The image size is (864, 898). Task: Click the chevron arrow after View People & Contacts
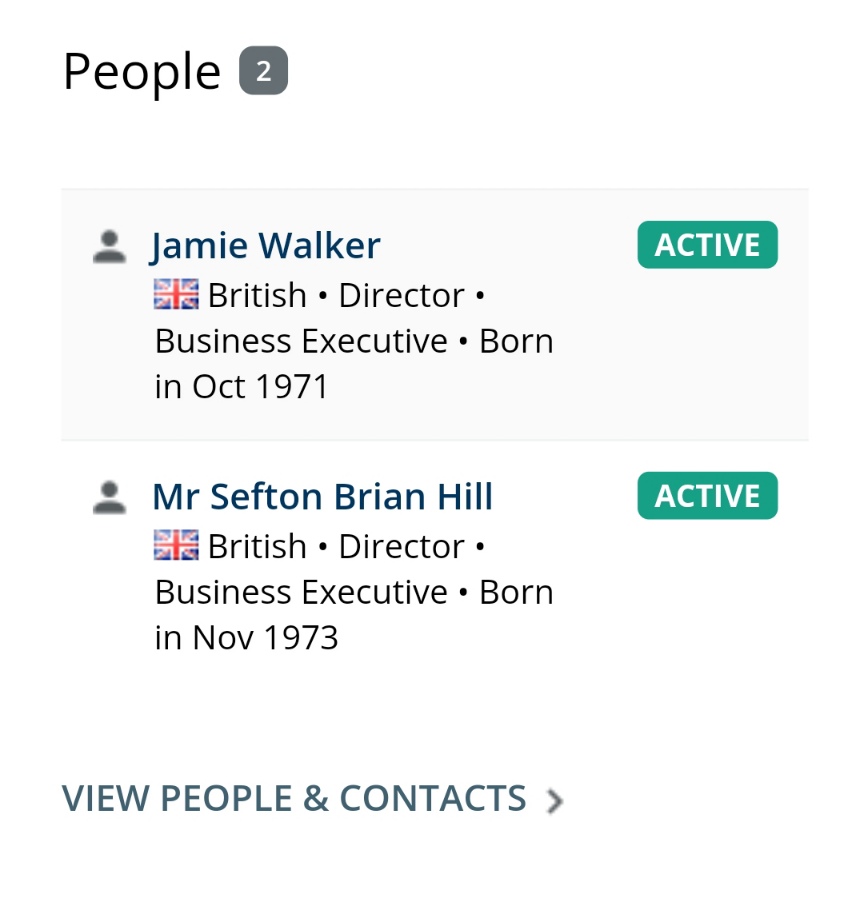click(555, 800)
